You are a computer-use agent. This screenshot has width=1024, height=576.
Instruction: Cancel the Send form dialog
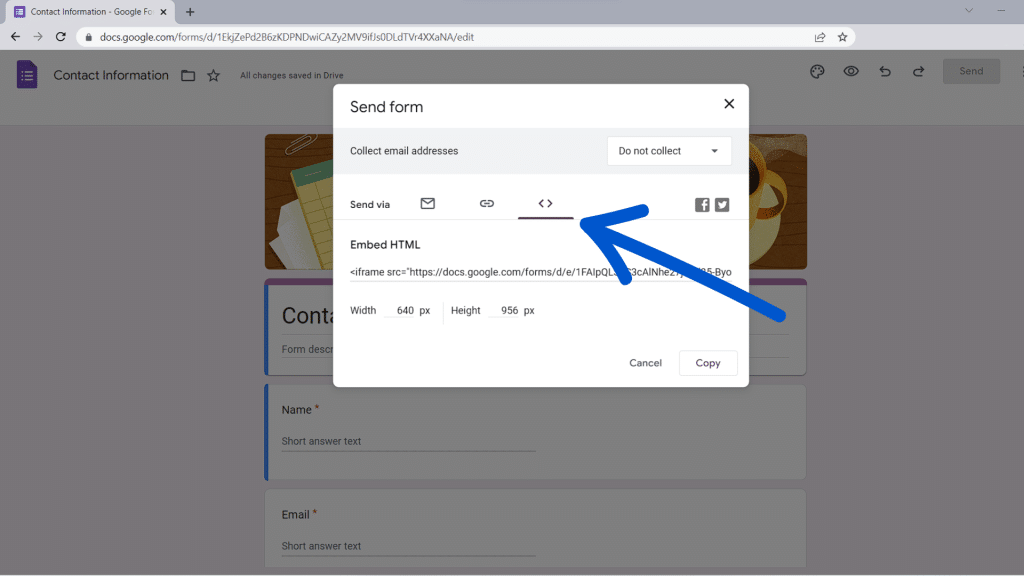click(645, 362)
